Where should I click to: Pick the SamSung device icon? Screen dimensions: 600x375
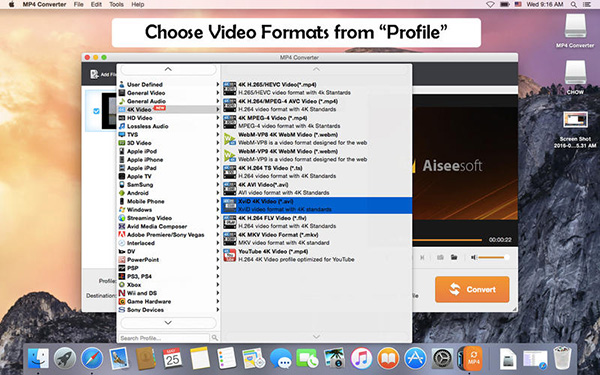[122, 185]
